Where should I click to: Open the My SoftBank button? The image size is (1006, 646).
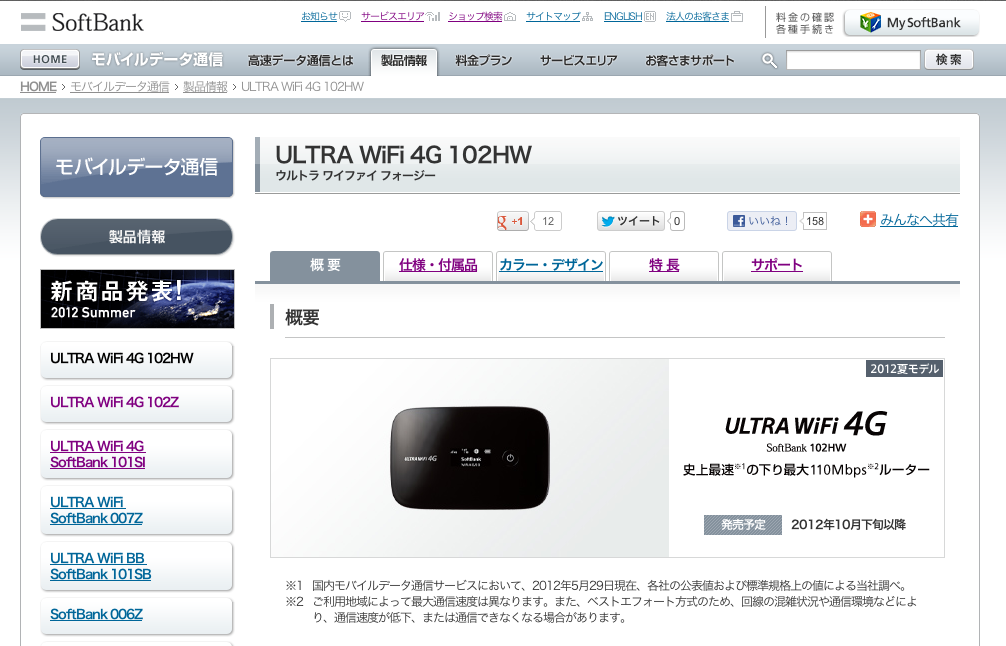(912, 23)
